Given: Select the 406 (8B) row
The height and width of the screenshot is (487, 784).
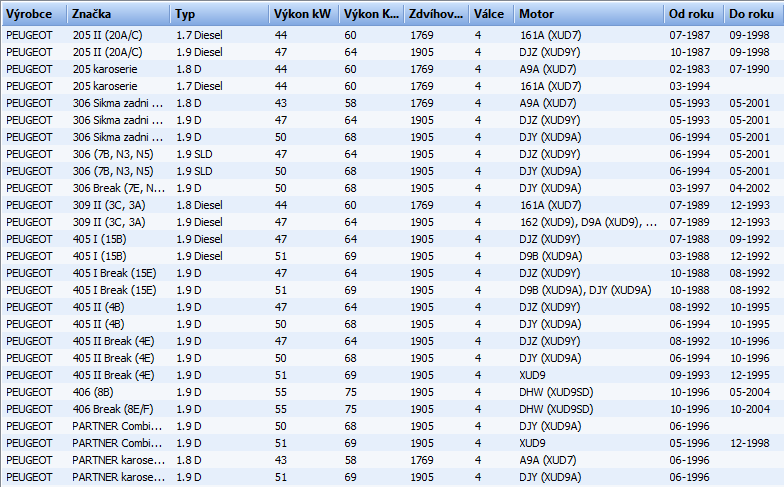Looking at the screenshot, I should coord(392,392).
